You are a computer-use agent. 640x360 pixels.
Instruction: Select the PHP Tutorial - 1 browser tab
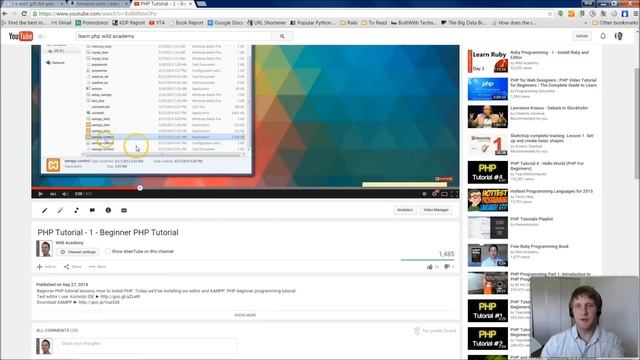click(x=163, y=4)
